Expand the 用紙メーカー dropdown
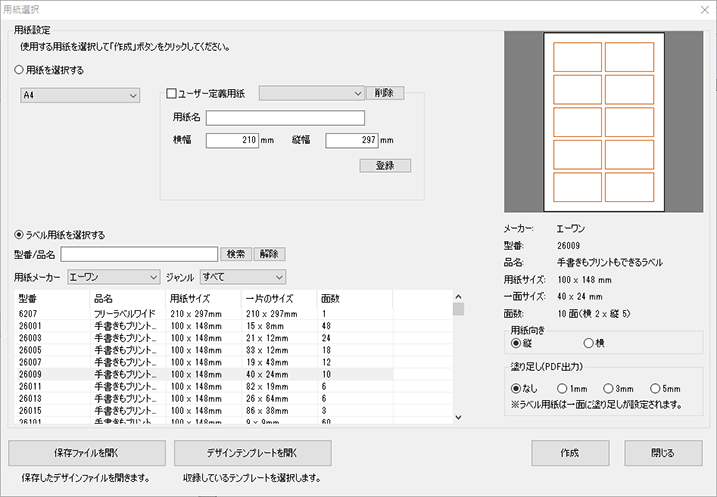Image resolution: width=717 pixels, height=497 pixels. [x=114, y=276]
